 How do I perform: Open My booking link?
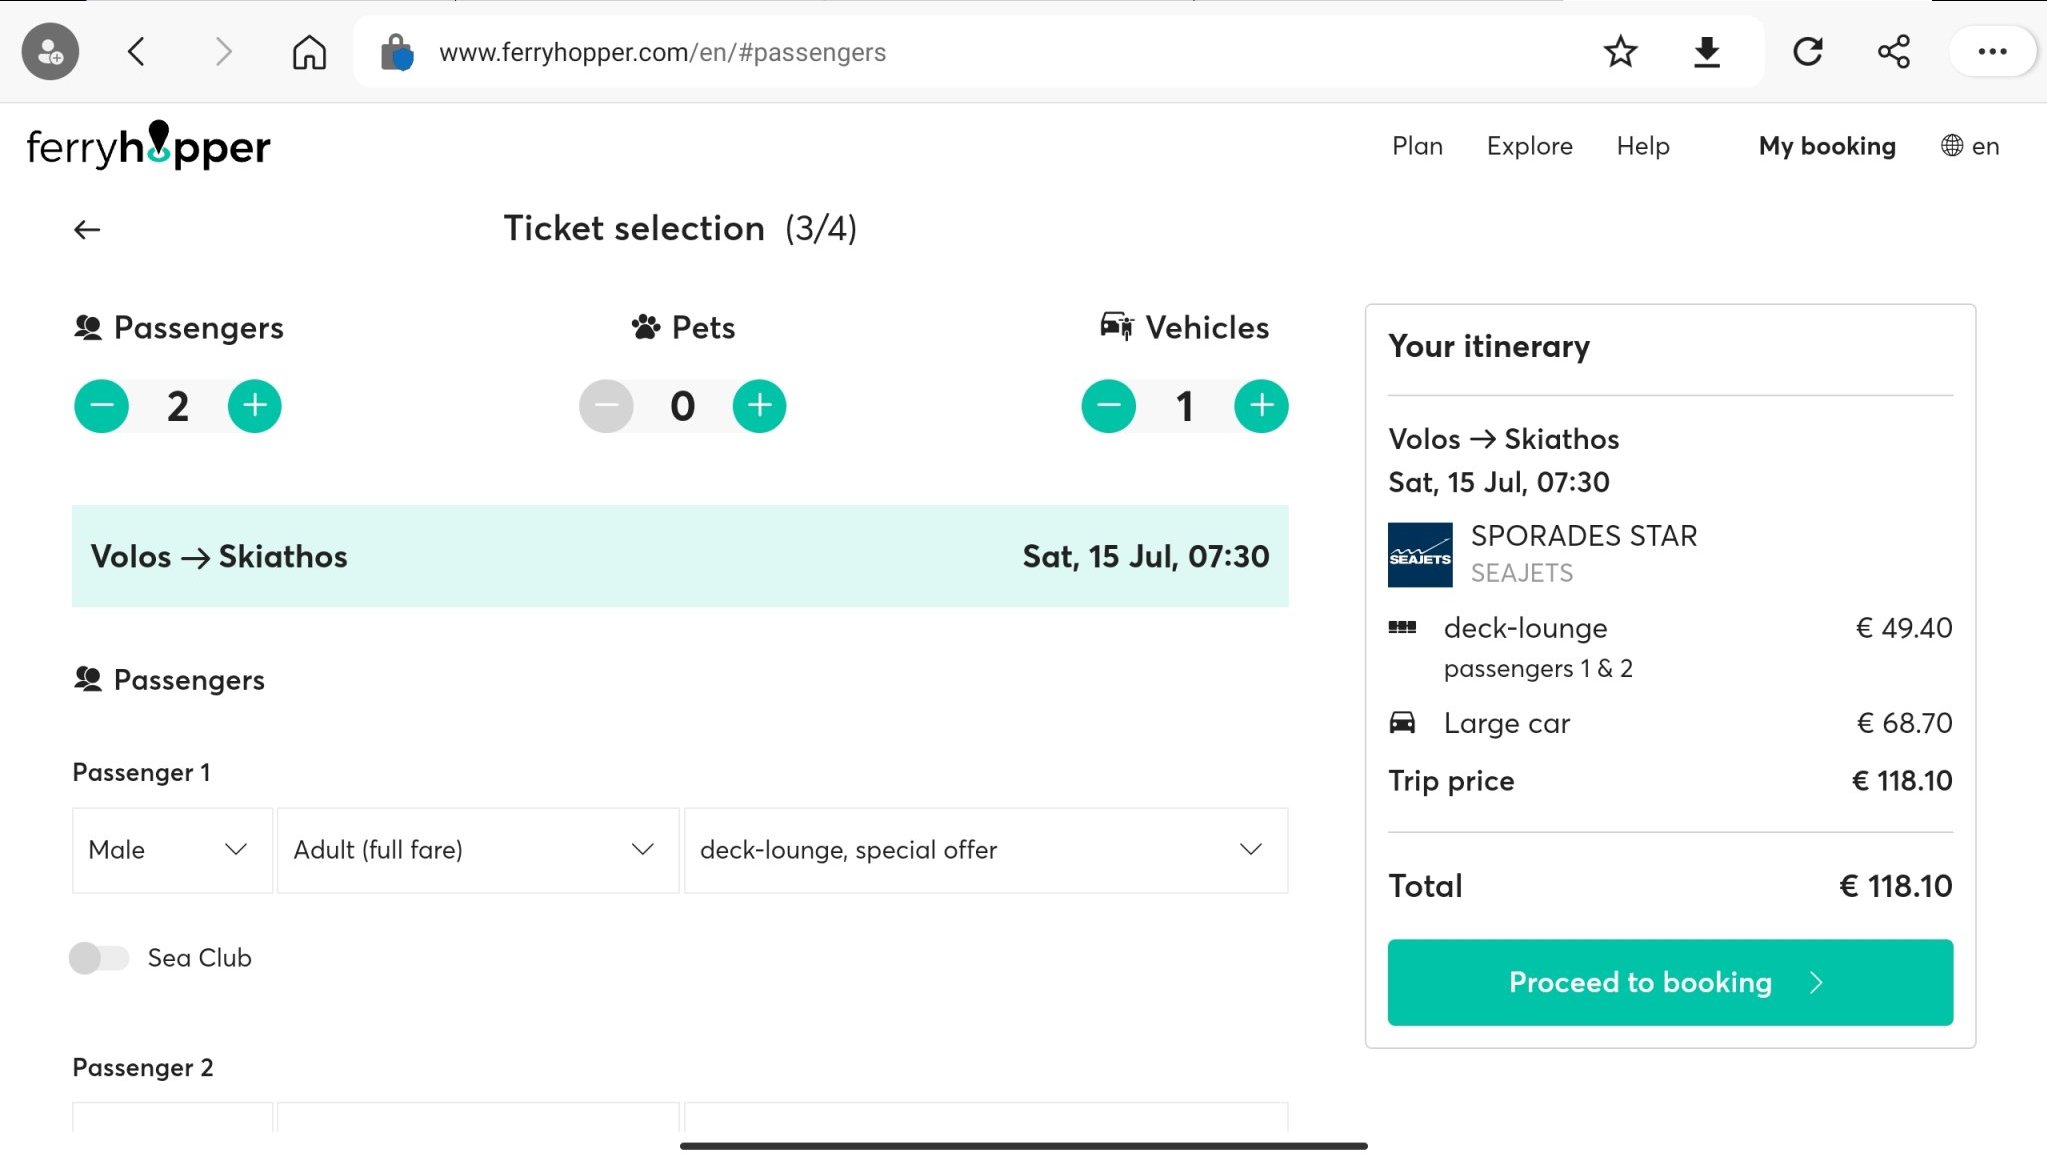pos(1826,146)
